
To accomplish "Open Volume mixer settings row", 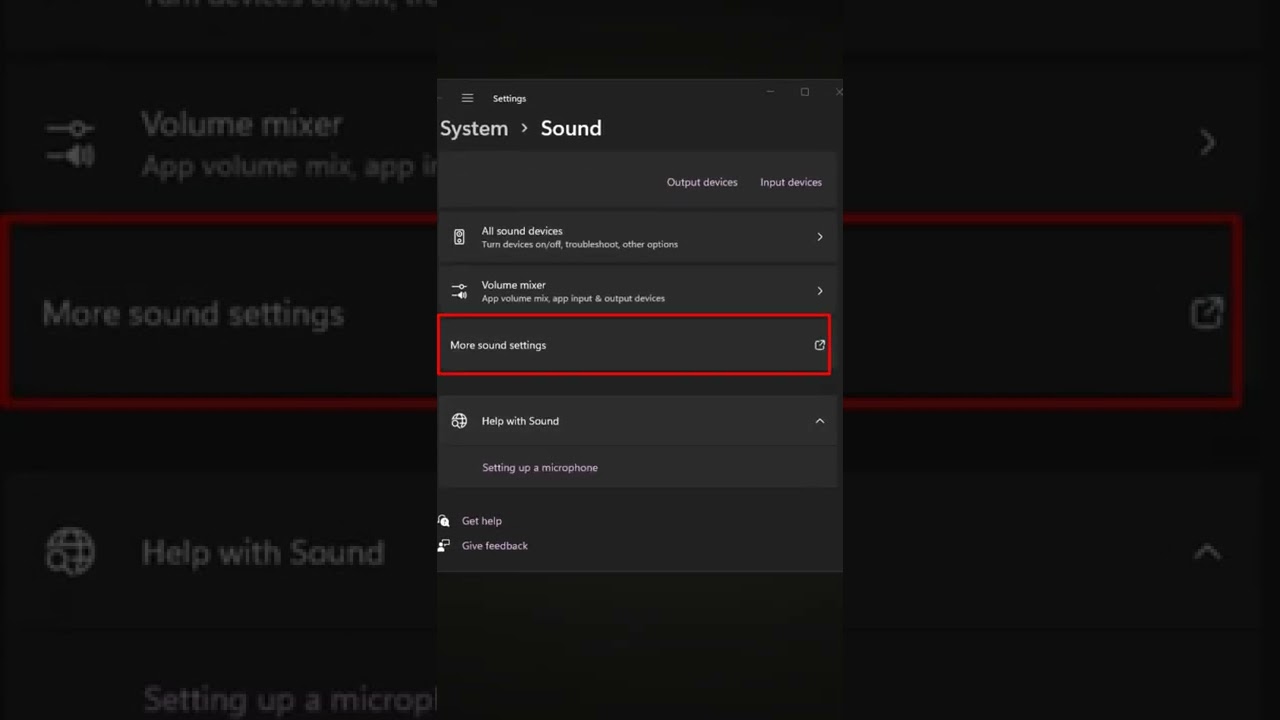I will pos(637,291).
